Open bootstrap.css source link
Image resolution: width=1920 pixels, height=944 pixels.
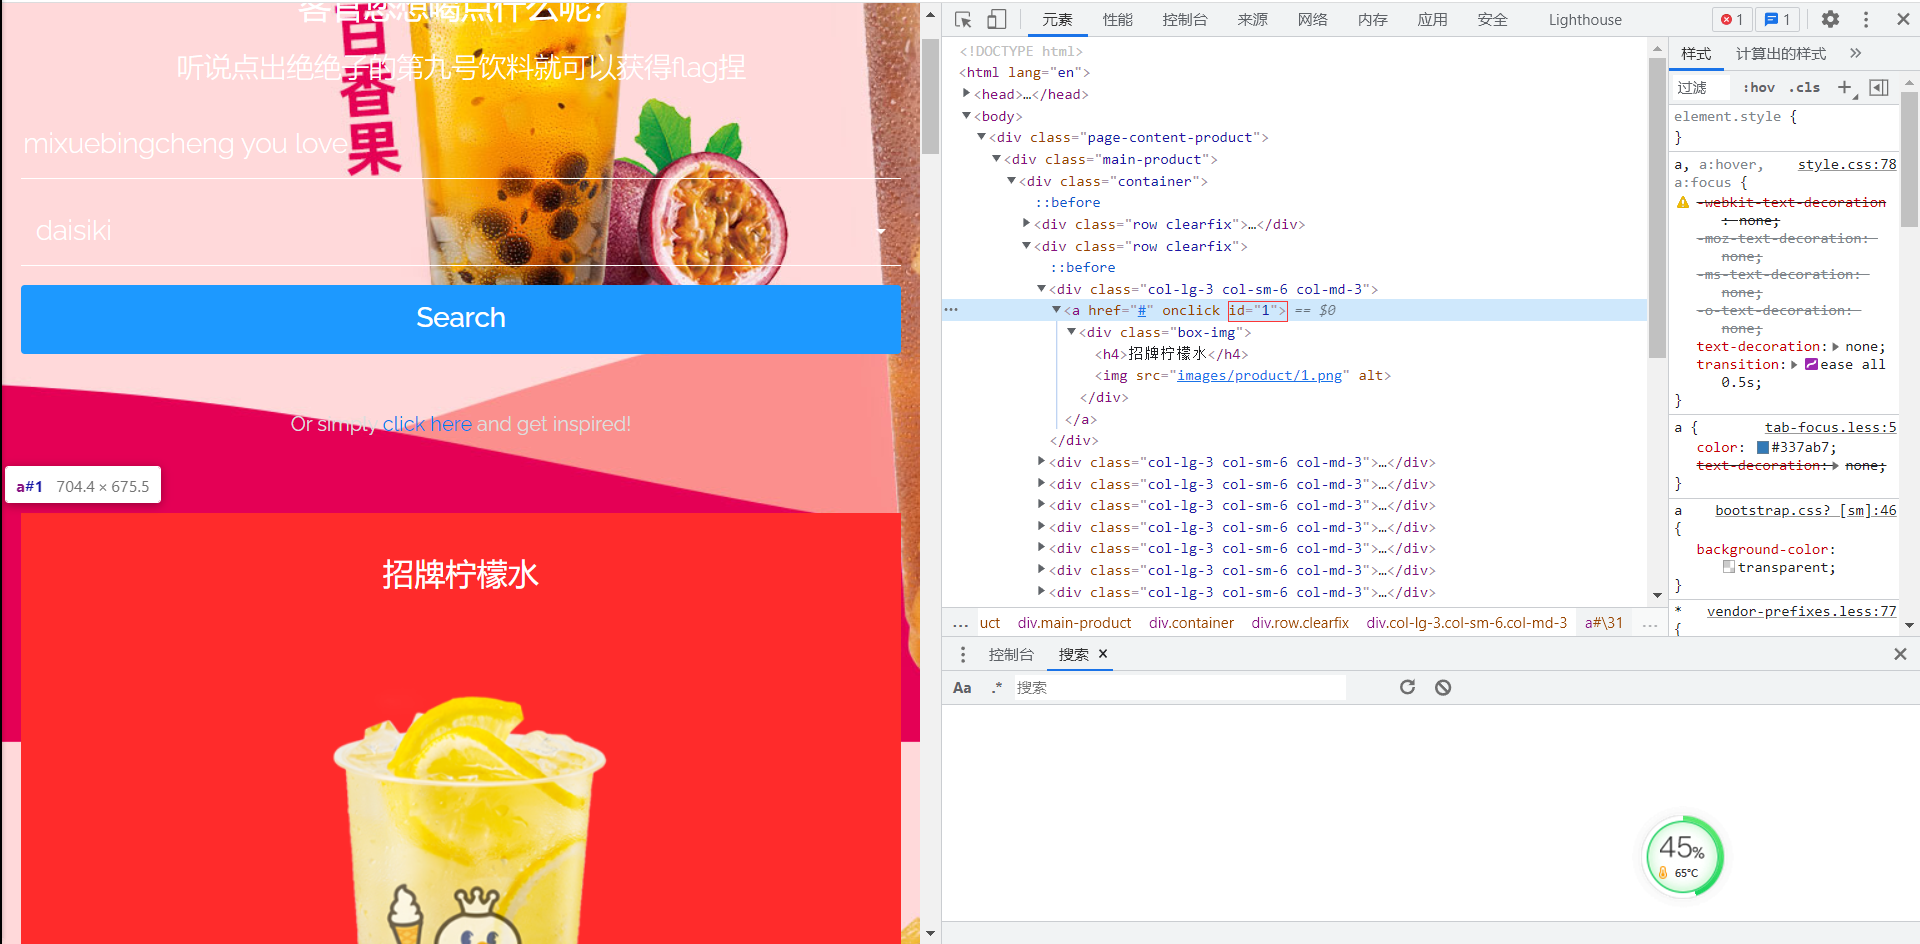pos(1806,510)
